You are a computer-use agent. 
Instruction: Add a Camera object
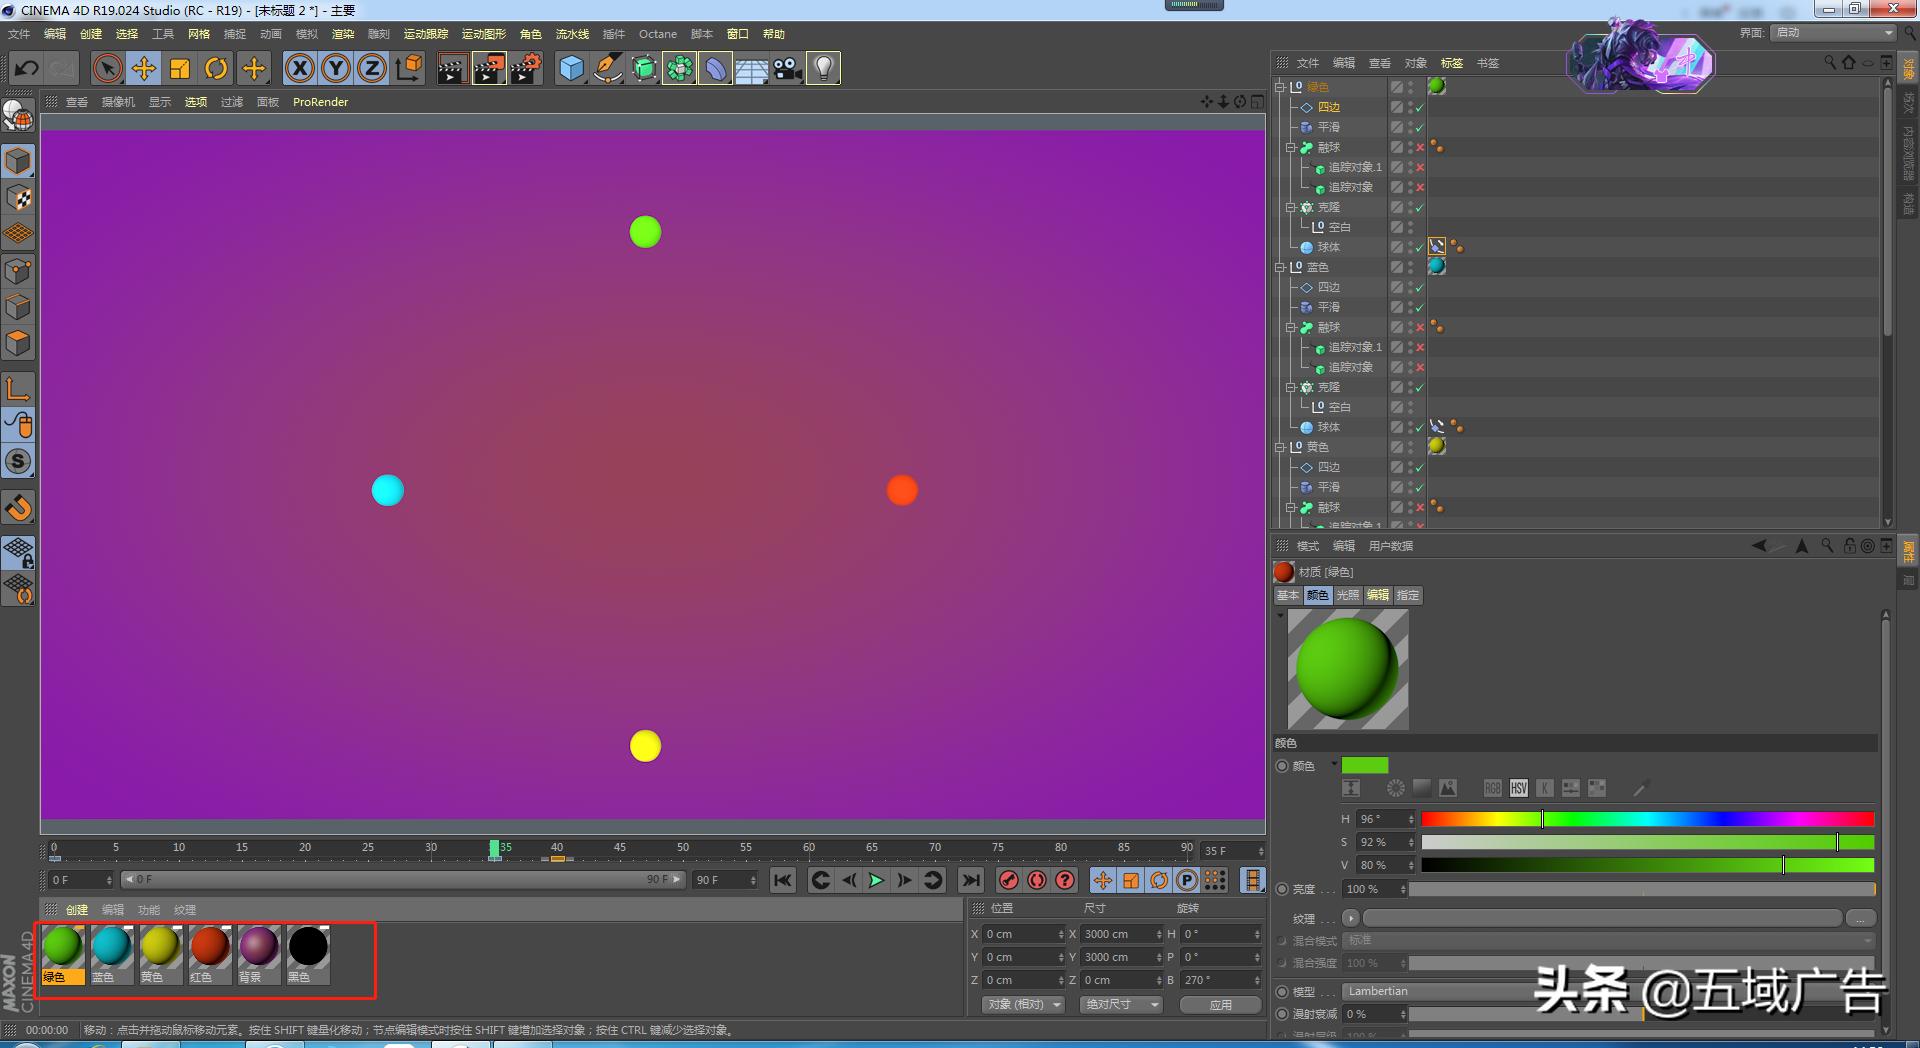[788, 68]
